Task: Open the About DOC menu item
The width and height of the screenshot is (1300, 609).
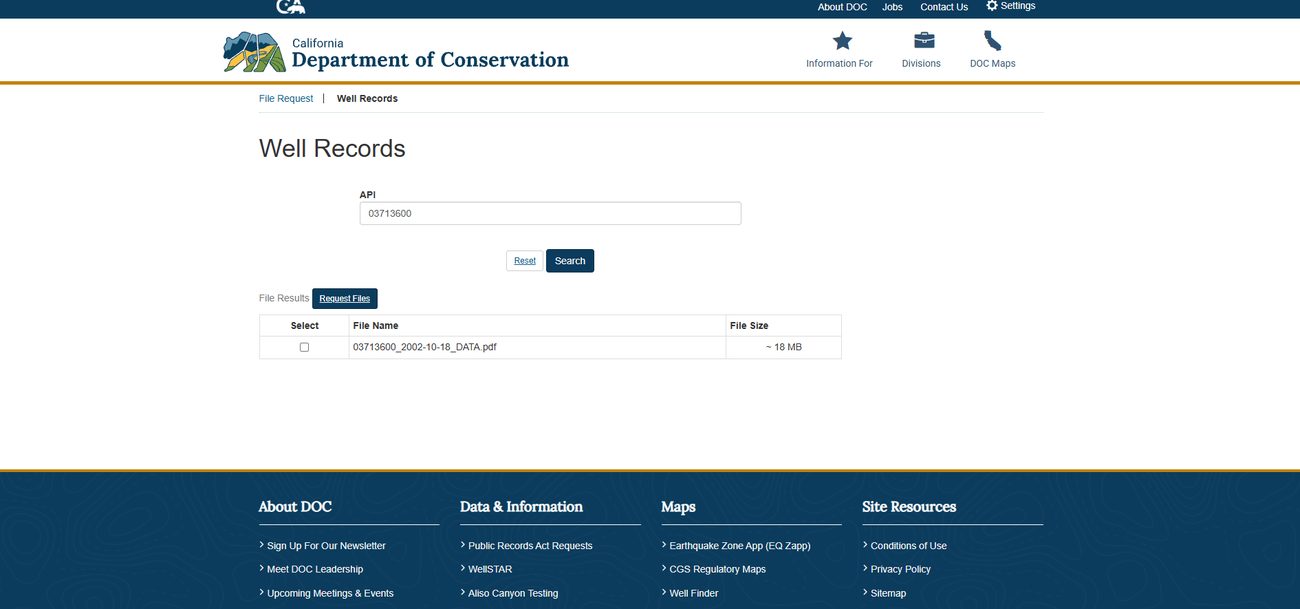Action: [842, 7]
